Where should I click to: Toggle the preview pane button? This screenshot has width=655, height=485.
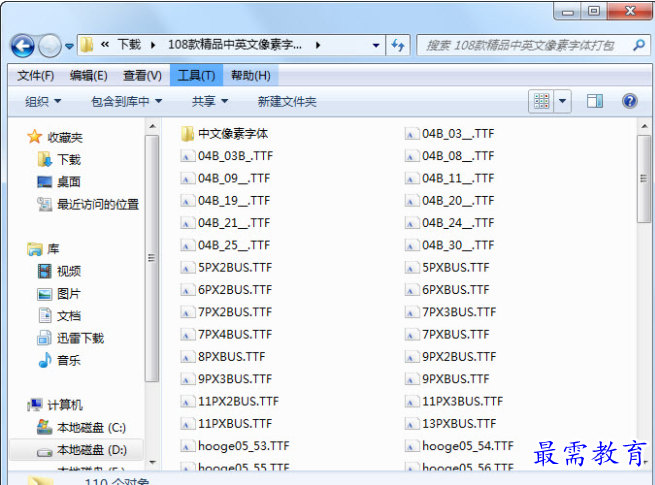[x=595, y=101]
